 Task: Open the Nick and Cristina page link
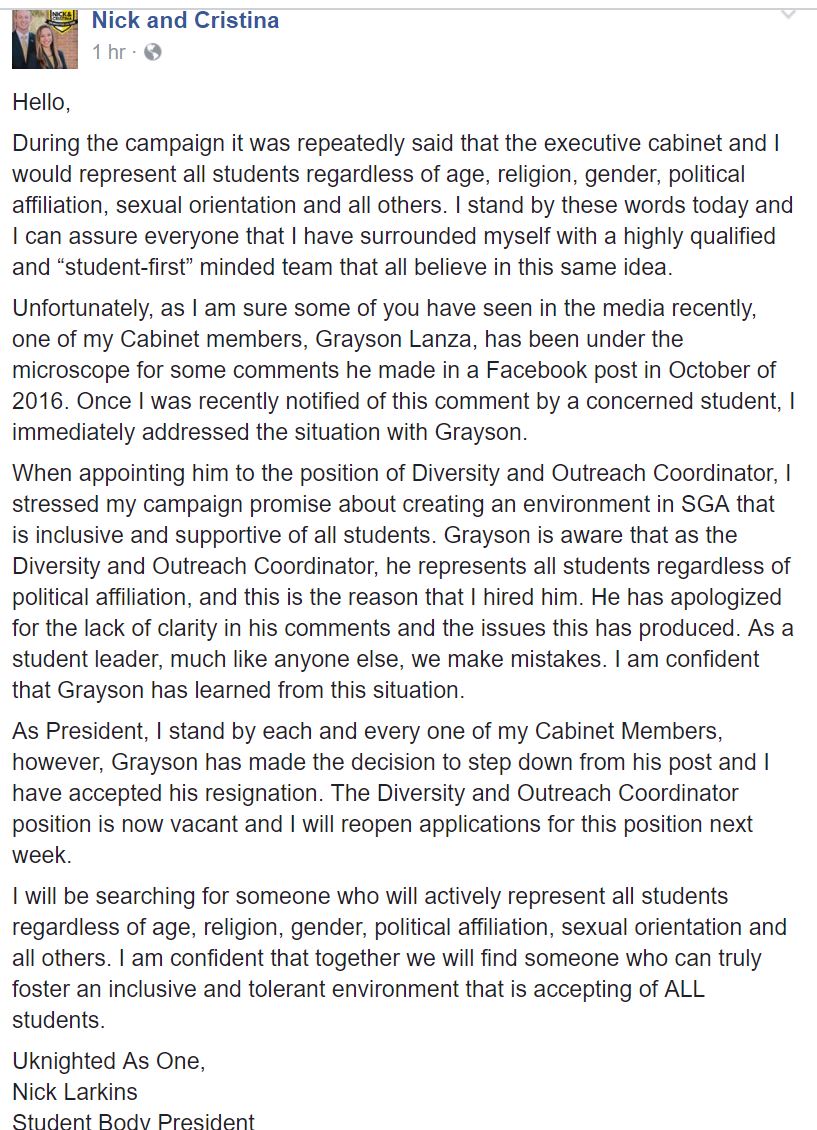185,20
